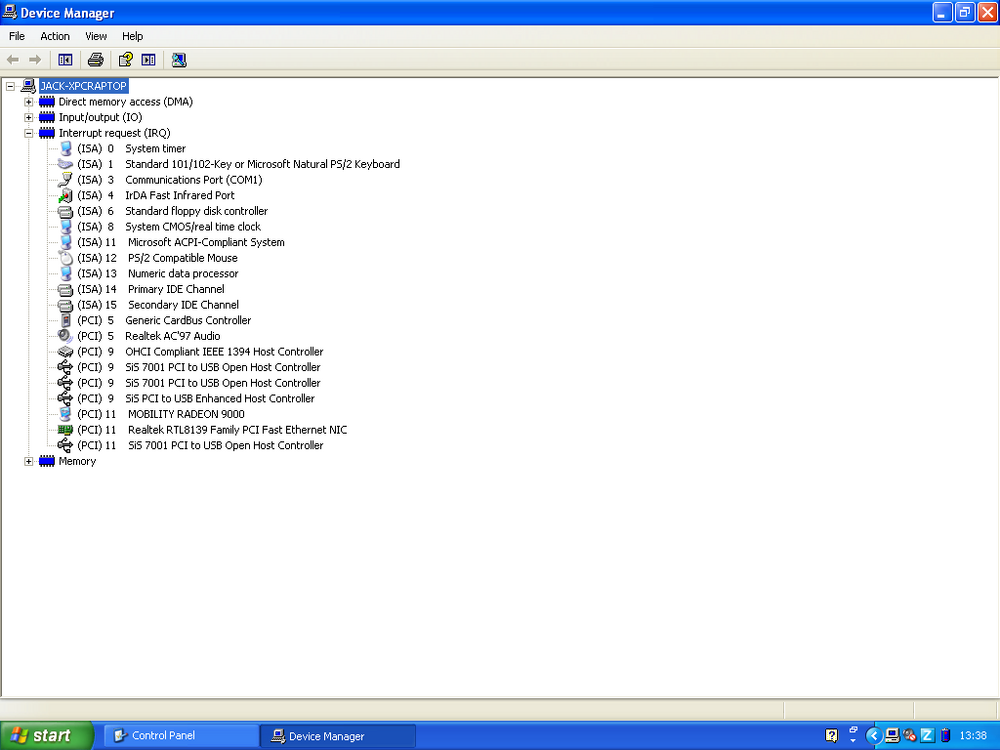Select Secondary IDE Channel entry

coord(184,305)
